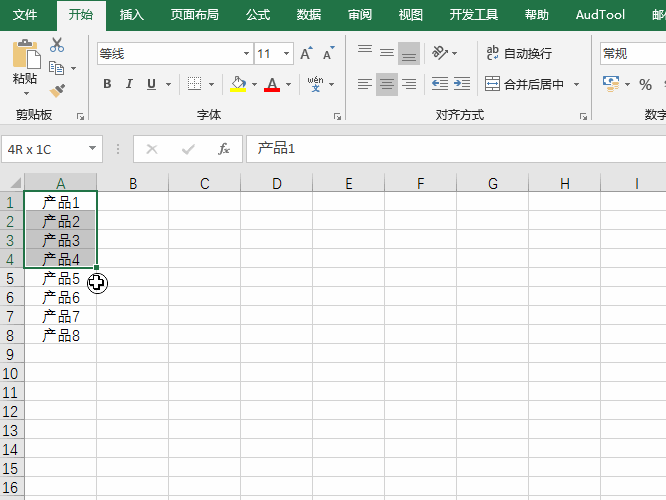Click the accounting number format icon
The width and height of the screenshot is (666, 500).
611,84
